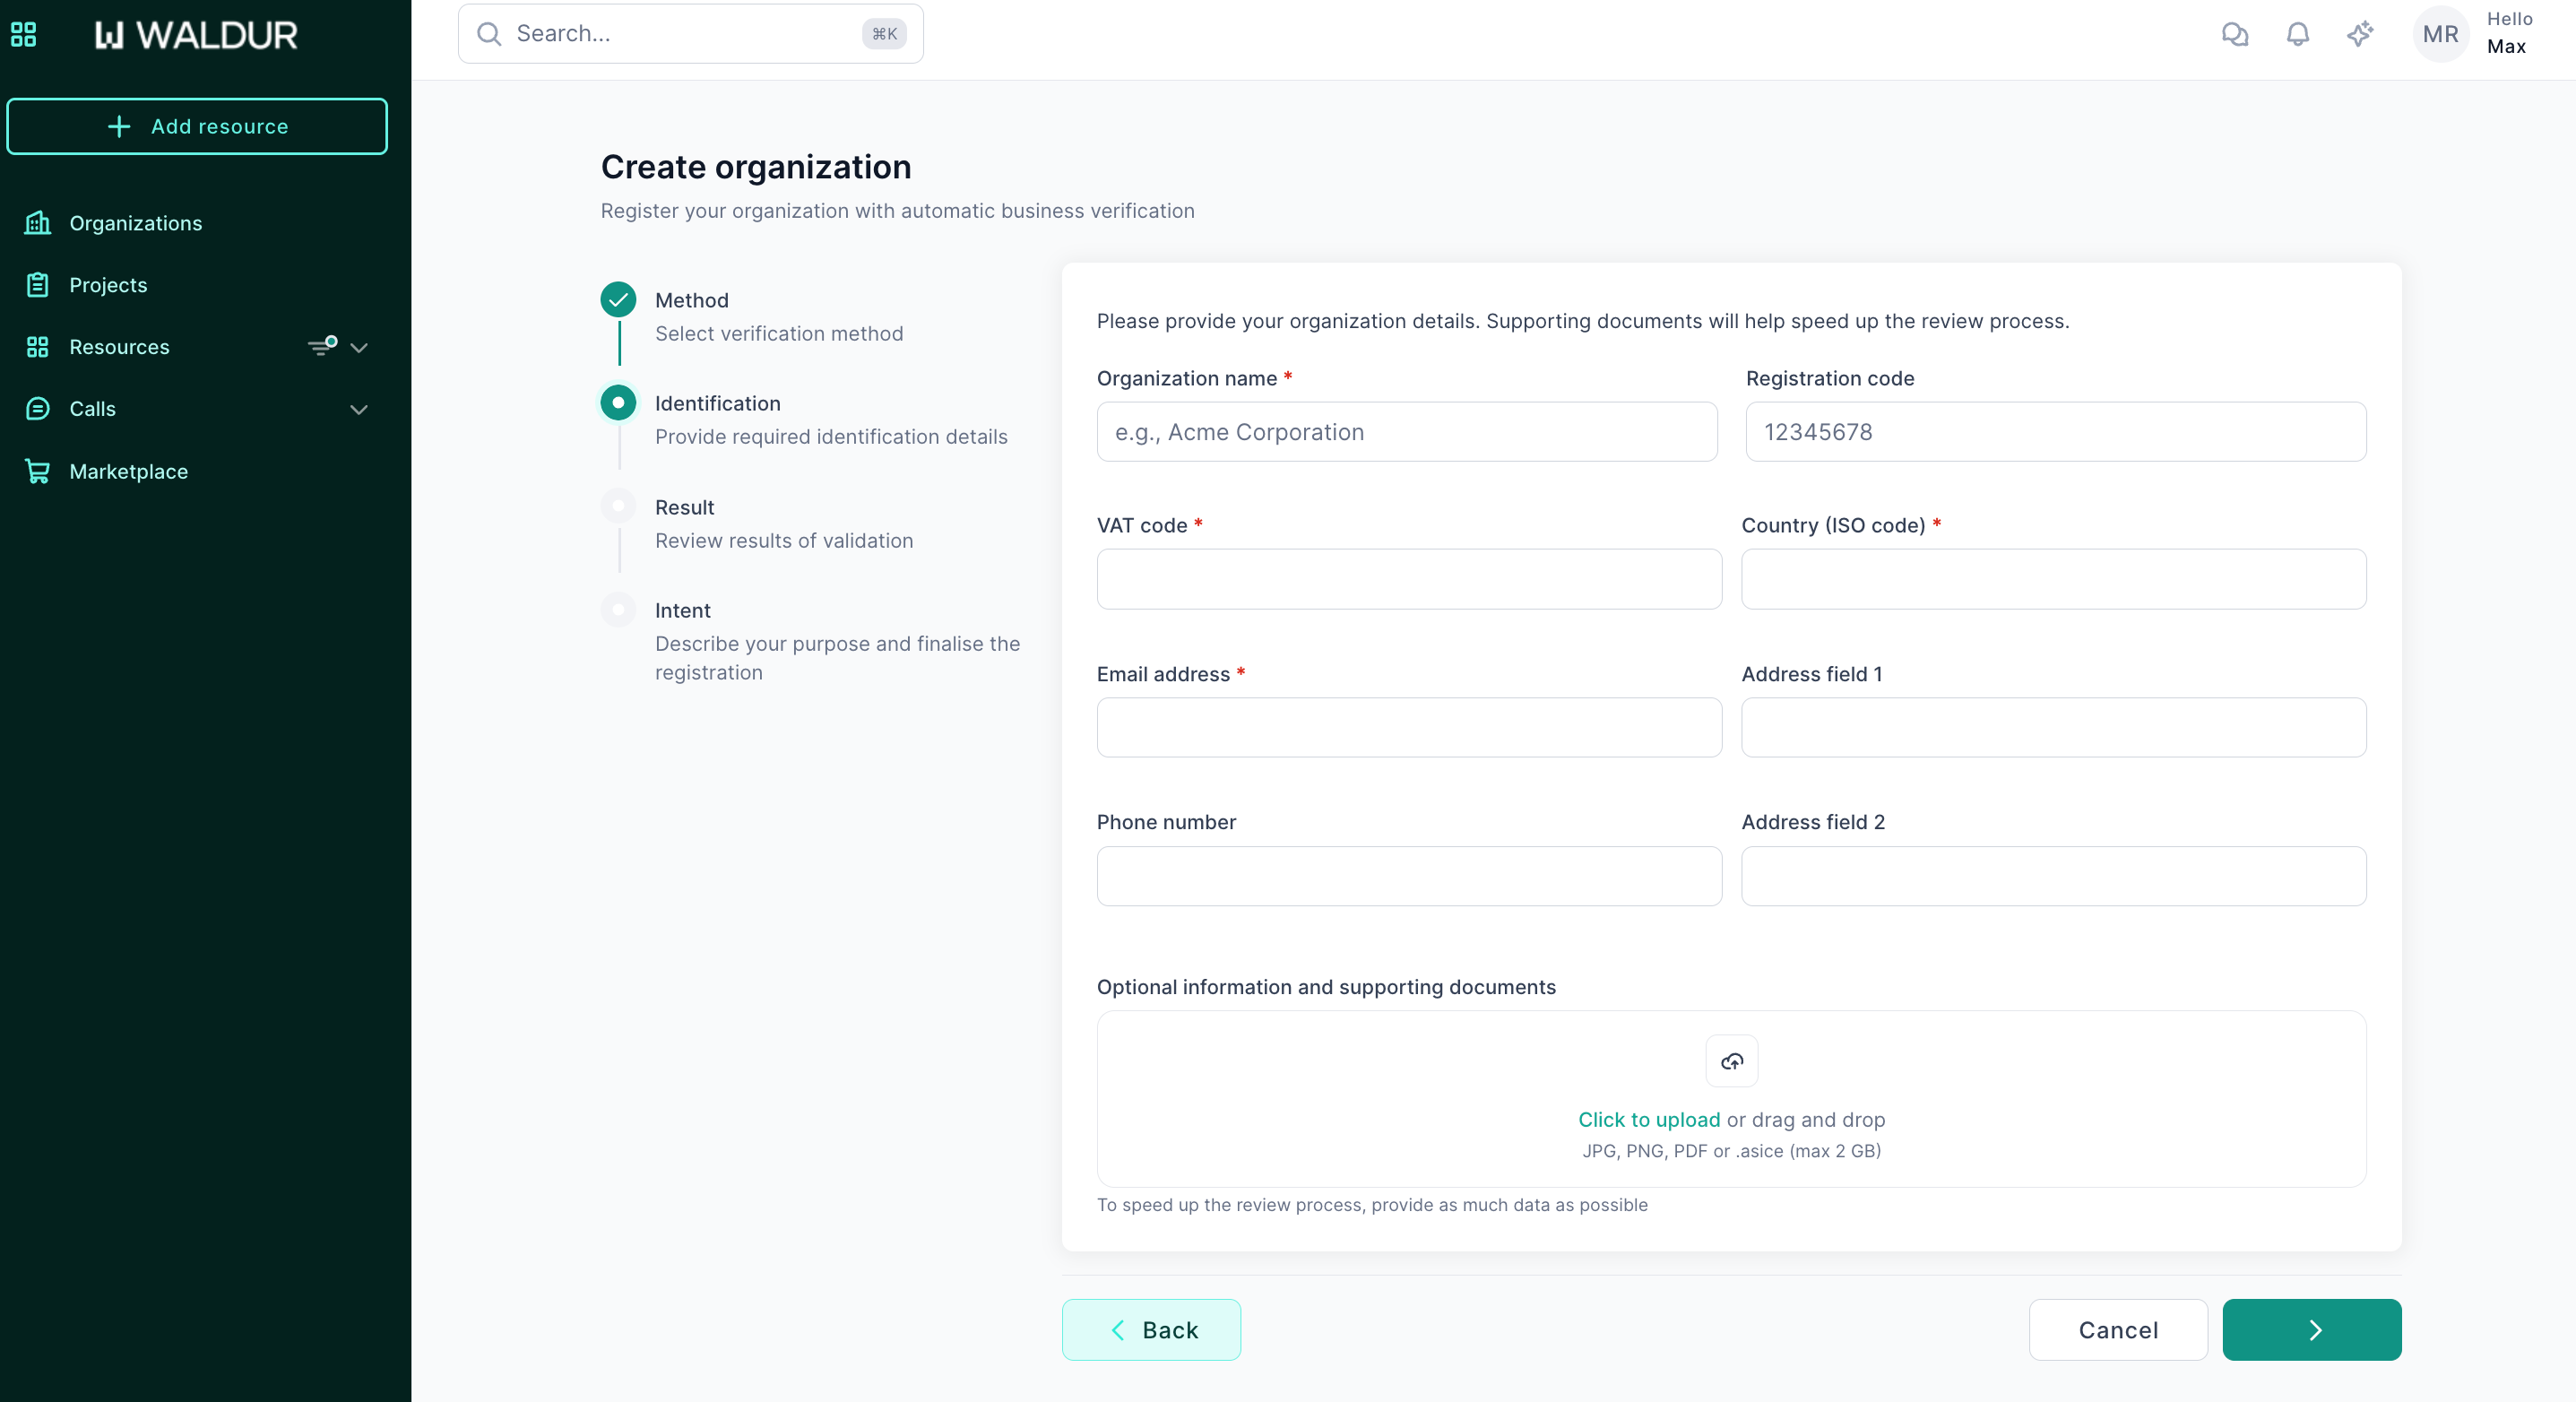Image resolution: width=2576 pixels, height=1402 pixels.
Task: Expand the Resources menu chevron
Action: (x=359, y=347)
